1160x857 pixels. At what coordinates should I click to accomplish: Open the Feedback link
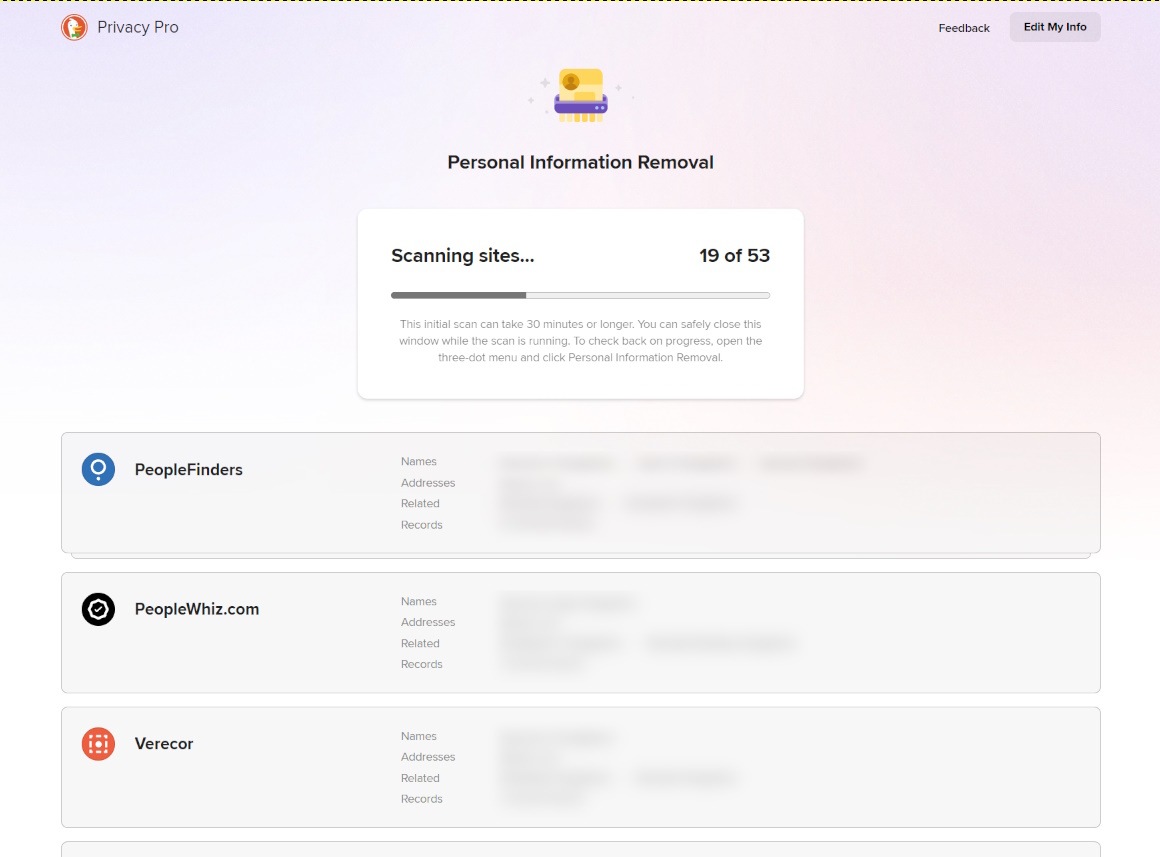point(963,28)
